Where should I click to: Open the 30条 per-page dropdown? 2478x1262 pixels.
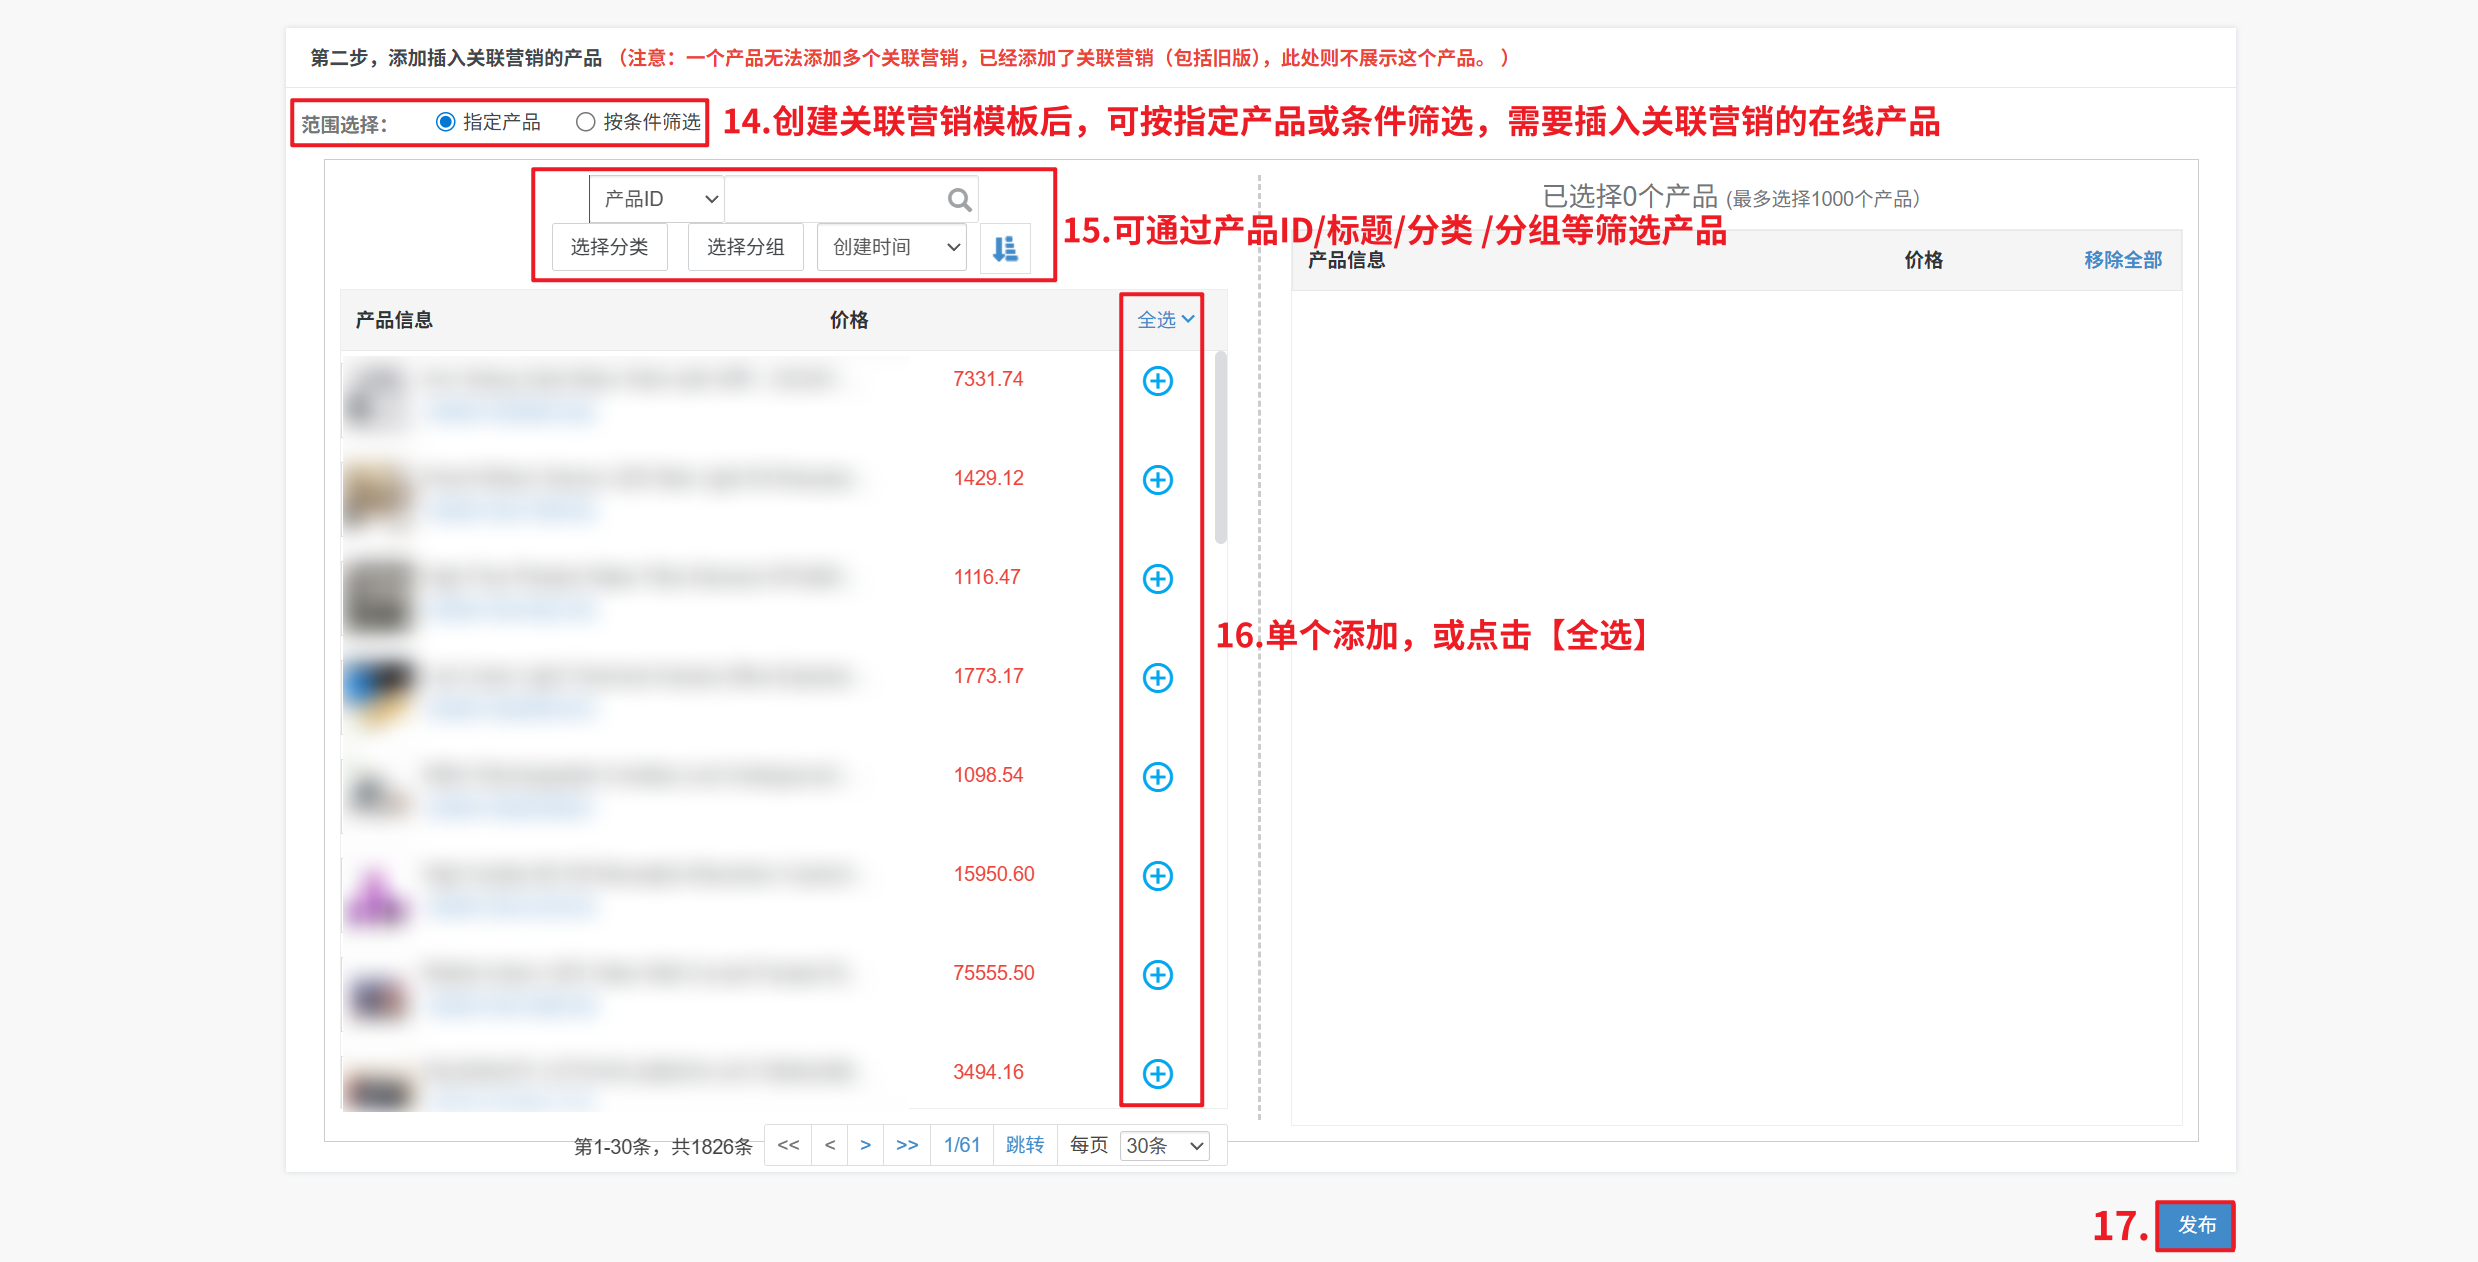pos(1164,1146)
